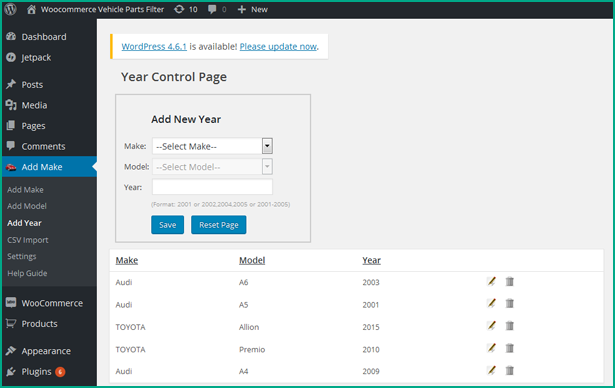
Task: Click the home icon beside site name
Action: point(31,9)
